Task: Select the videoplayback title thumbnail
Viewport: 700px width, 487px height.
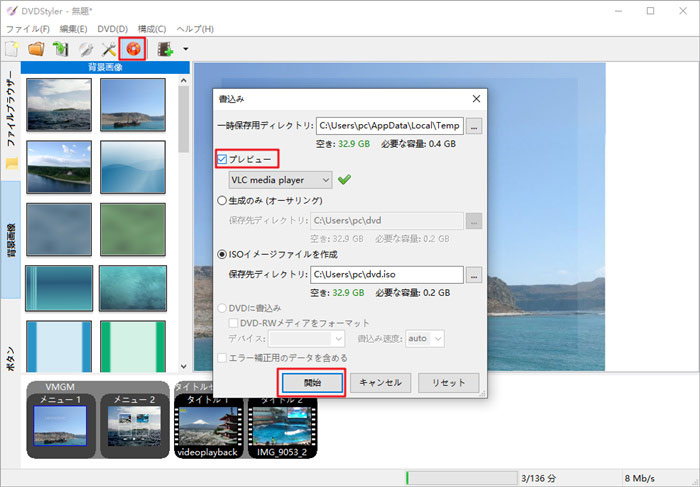Action: tap(206, 426)
